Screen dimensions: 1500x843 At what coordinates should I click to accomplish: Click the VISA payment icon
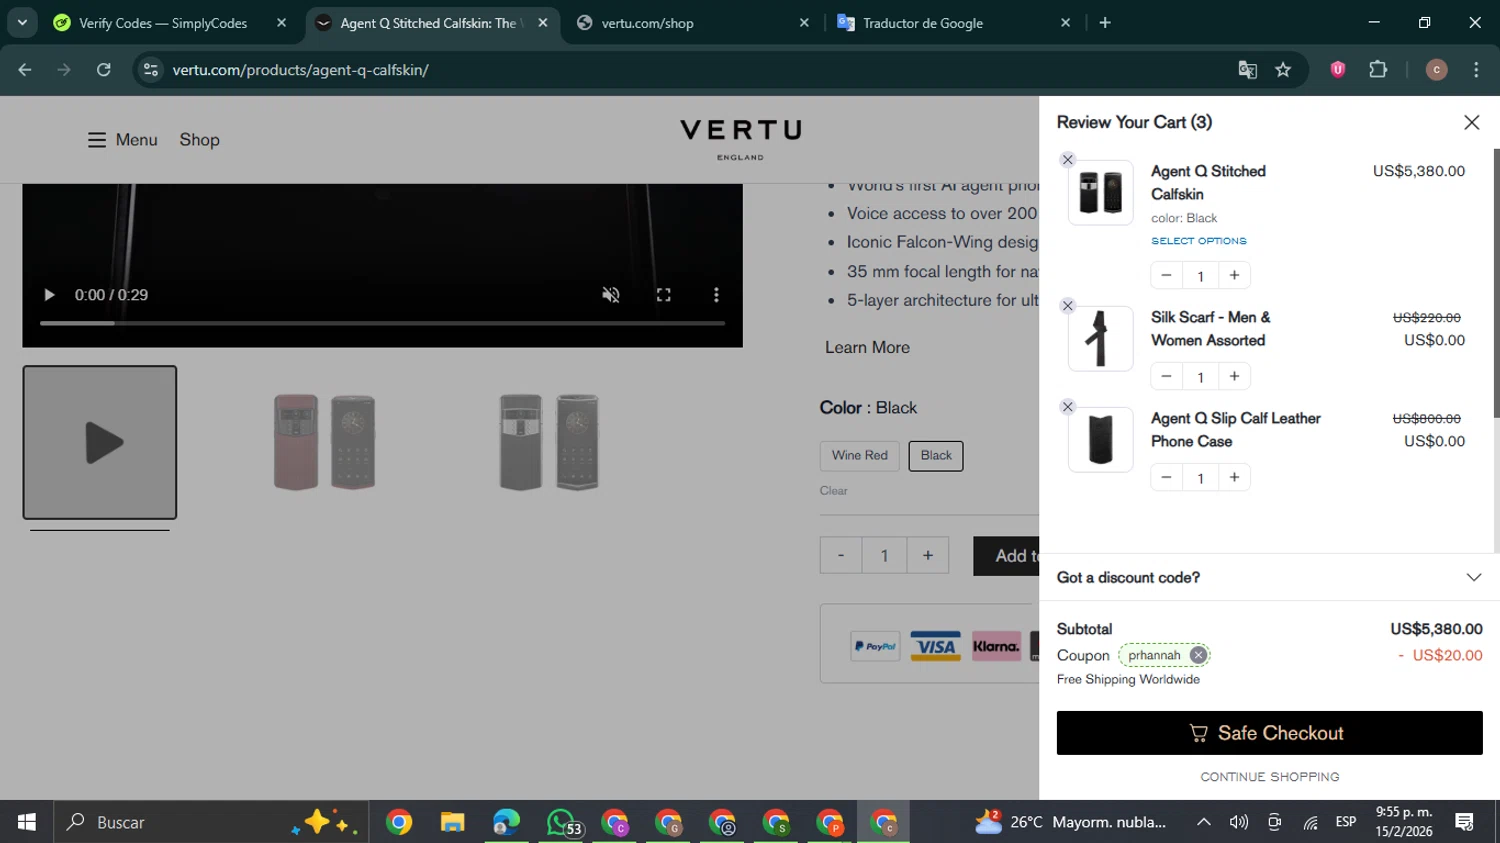[x=935, y=646]
